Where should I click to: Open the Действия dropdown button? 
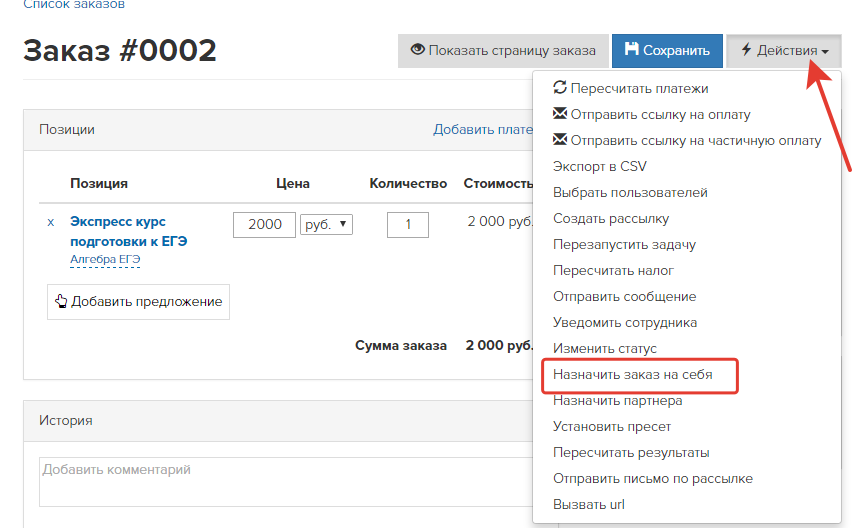pyautogui.click(x=784, y=51)
